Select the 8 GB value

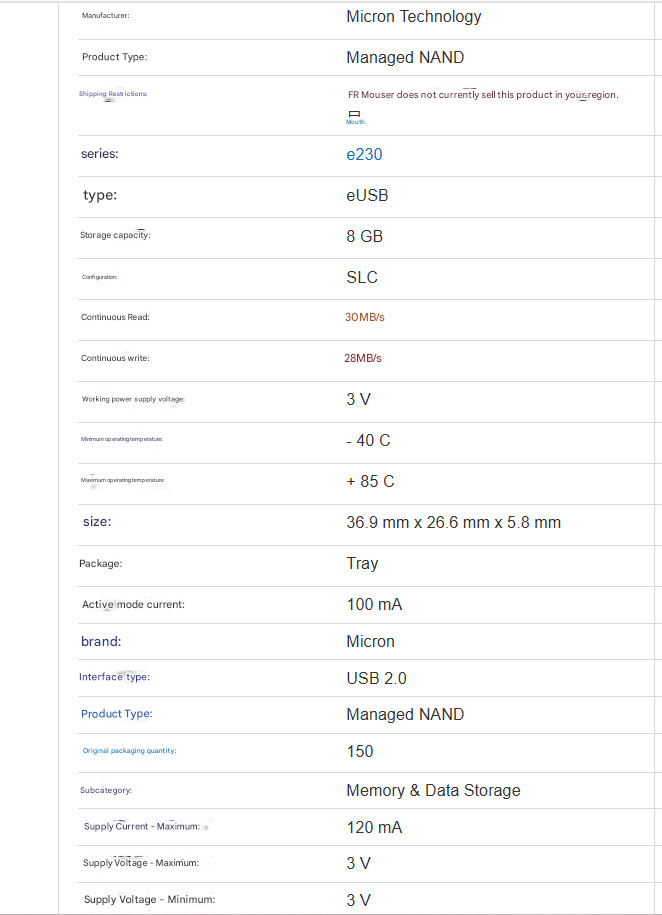364,236
